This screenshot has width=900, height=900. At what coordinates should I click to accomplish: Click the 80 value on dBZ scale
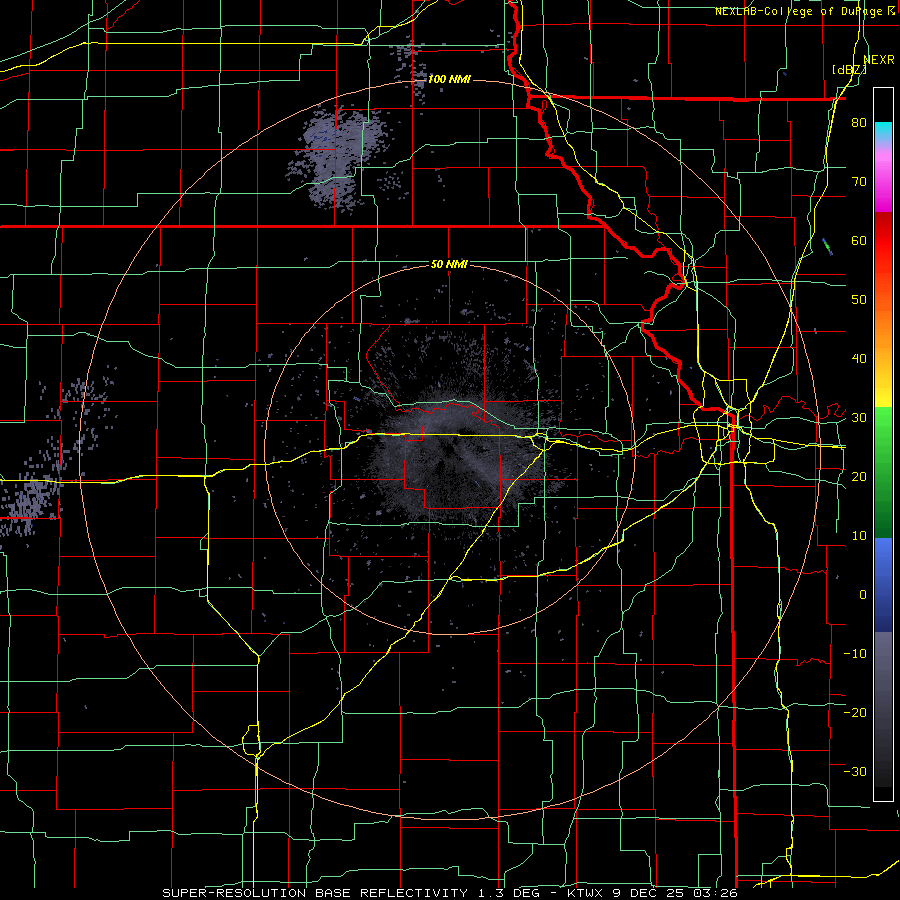click(859, 123)
